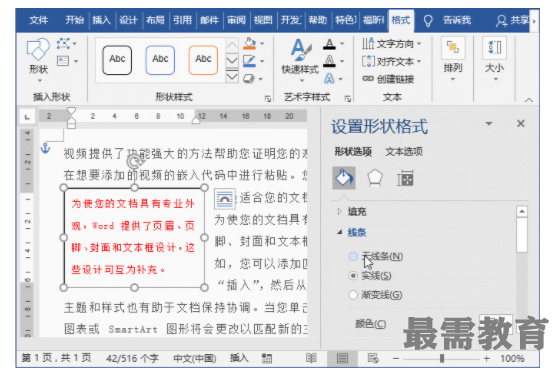Apply the orange outline Abc shape style
This screenshot has height=373, width=555.
pyautogui.click(x=203, y=60)
